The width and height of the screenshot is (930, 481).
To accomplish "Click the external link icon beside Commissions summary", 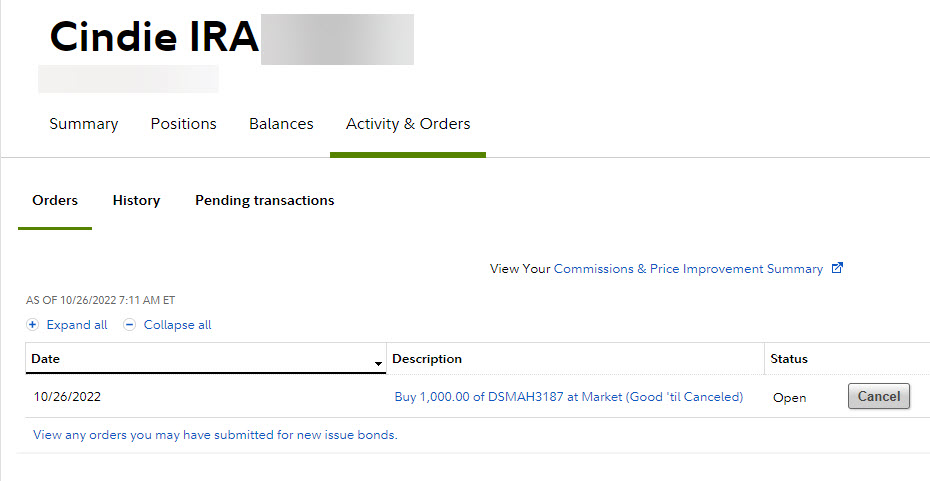I will pyautogui.click(x=838, y=268).
